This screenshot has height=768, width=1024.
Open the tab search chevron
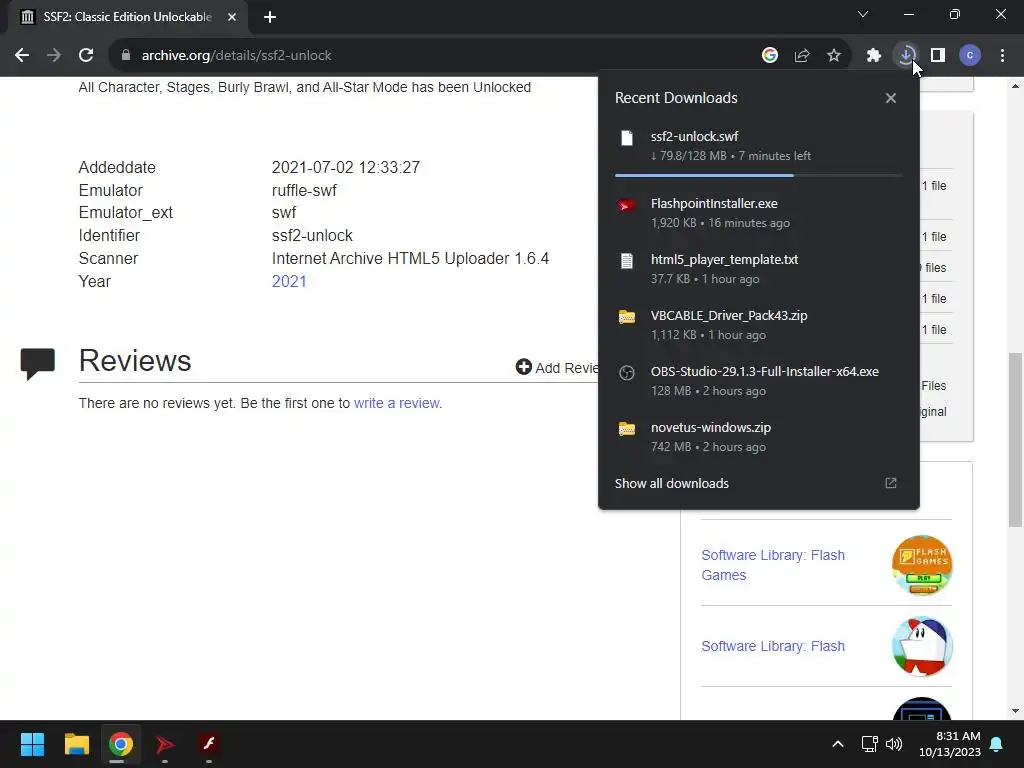click(863, 14)
